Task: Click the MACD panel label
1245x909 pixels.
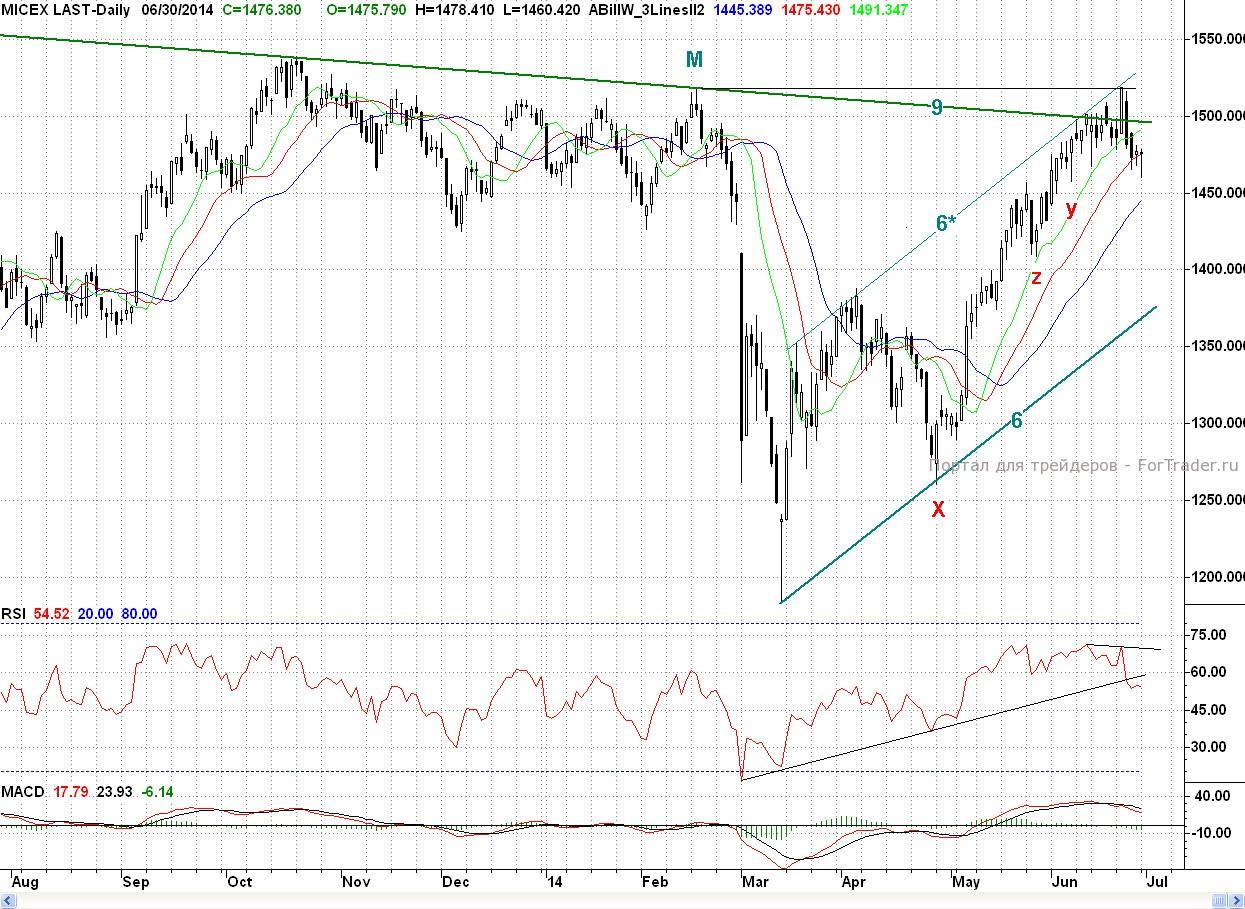Action: pyautogui.click(x=23, y=792)
